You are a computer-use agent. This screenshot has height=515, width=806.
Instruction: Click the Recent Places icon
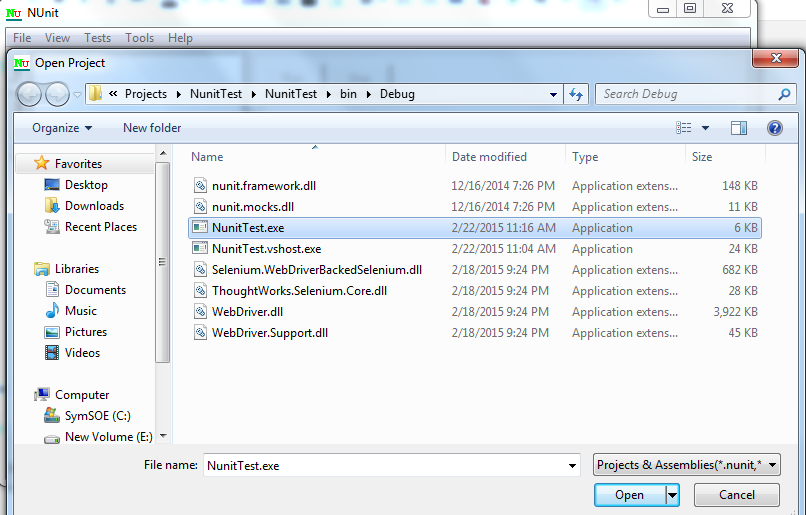click(52, 227)
